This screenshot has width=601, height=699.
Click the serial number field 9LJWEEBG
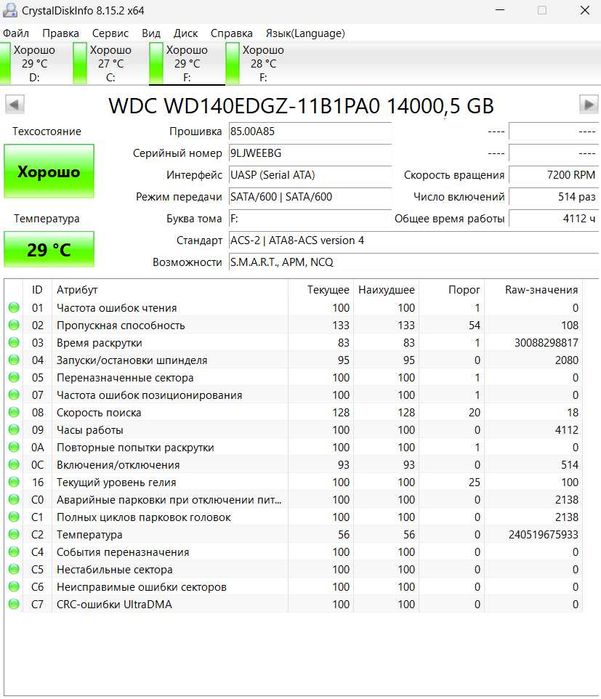[x=310, y=153]
